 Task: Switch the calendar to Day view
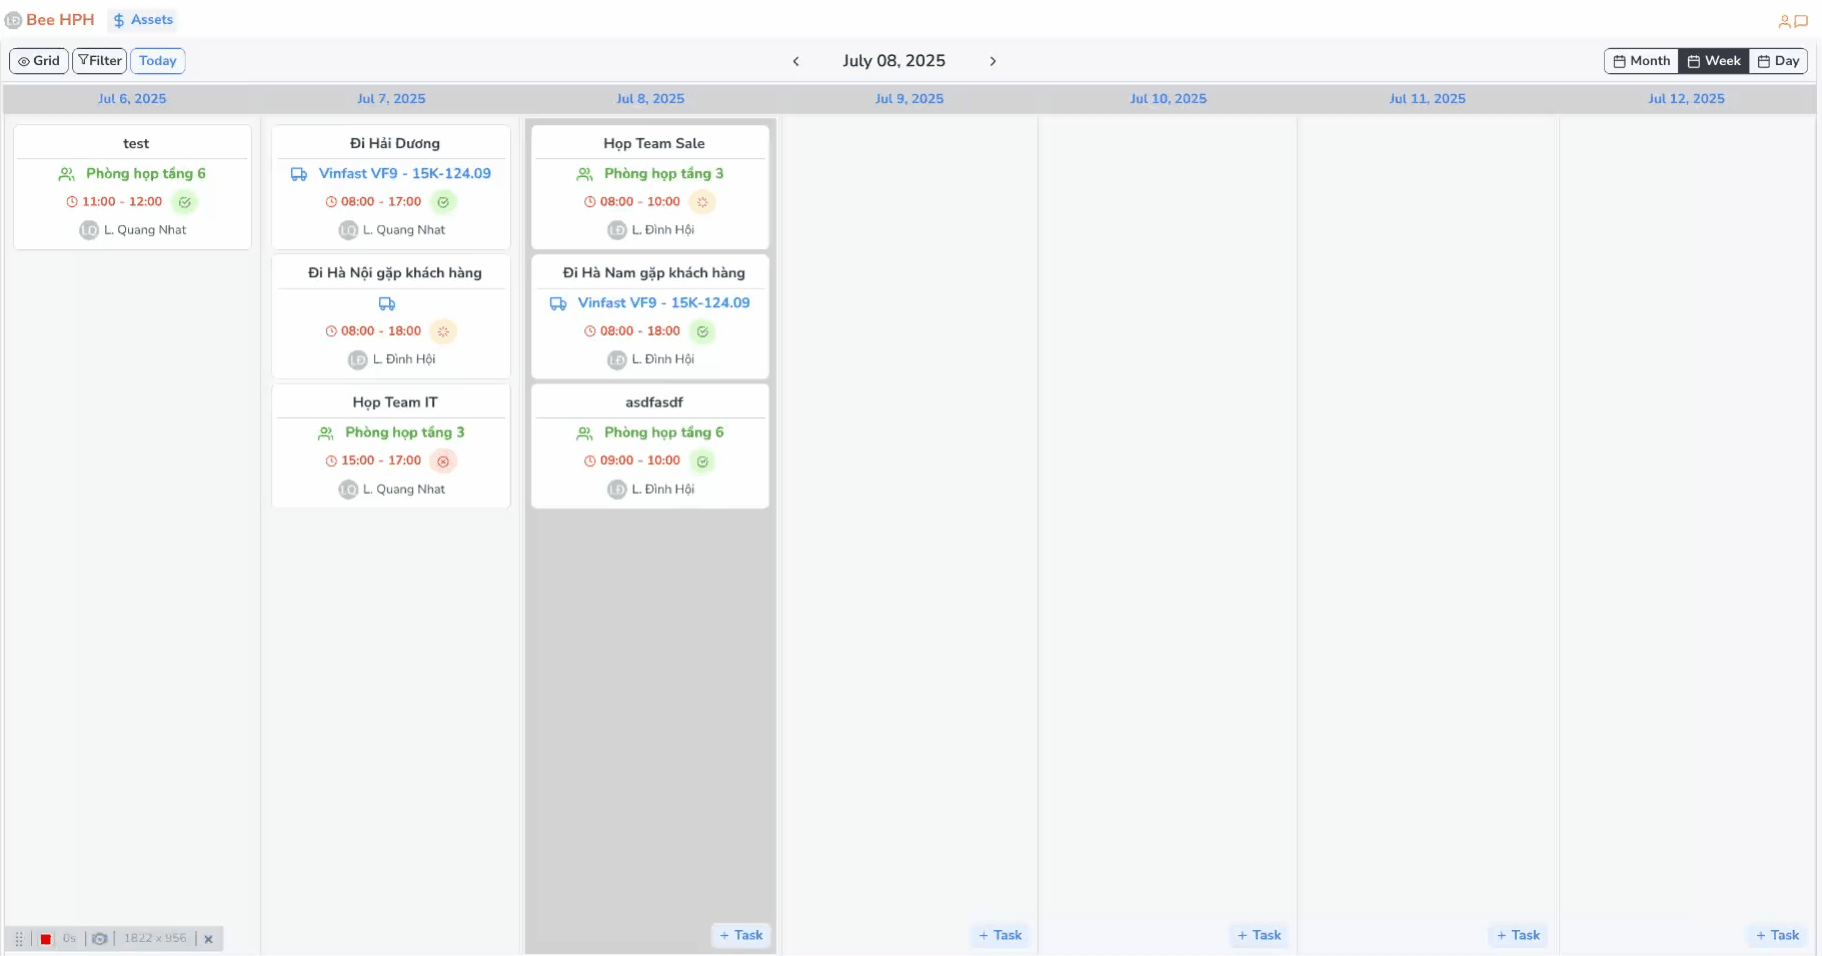1779,60
